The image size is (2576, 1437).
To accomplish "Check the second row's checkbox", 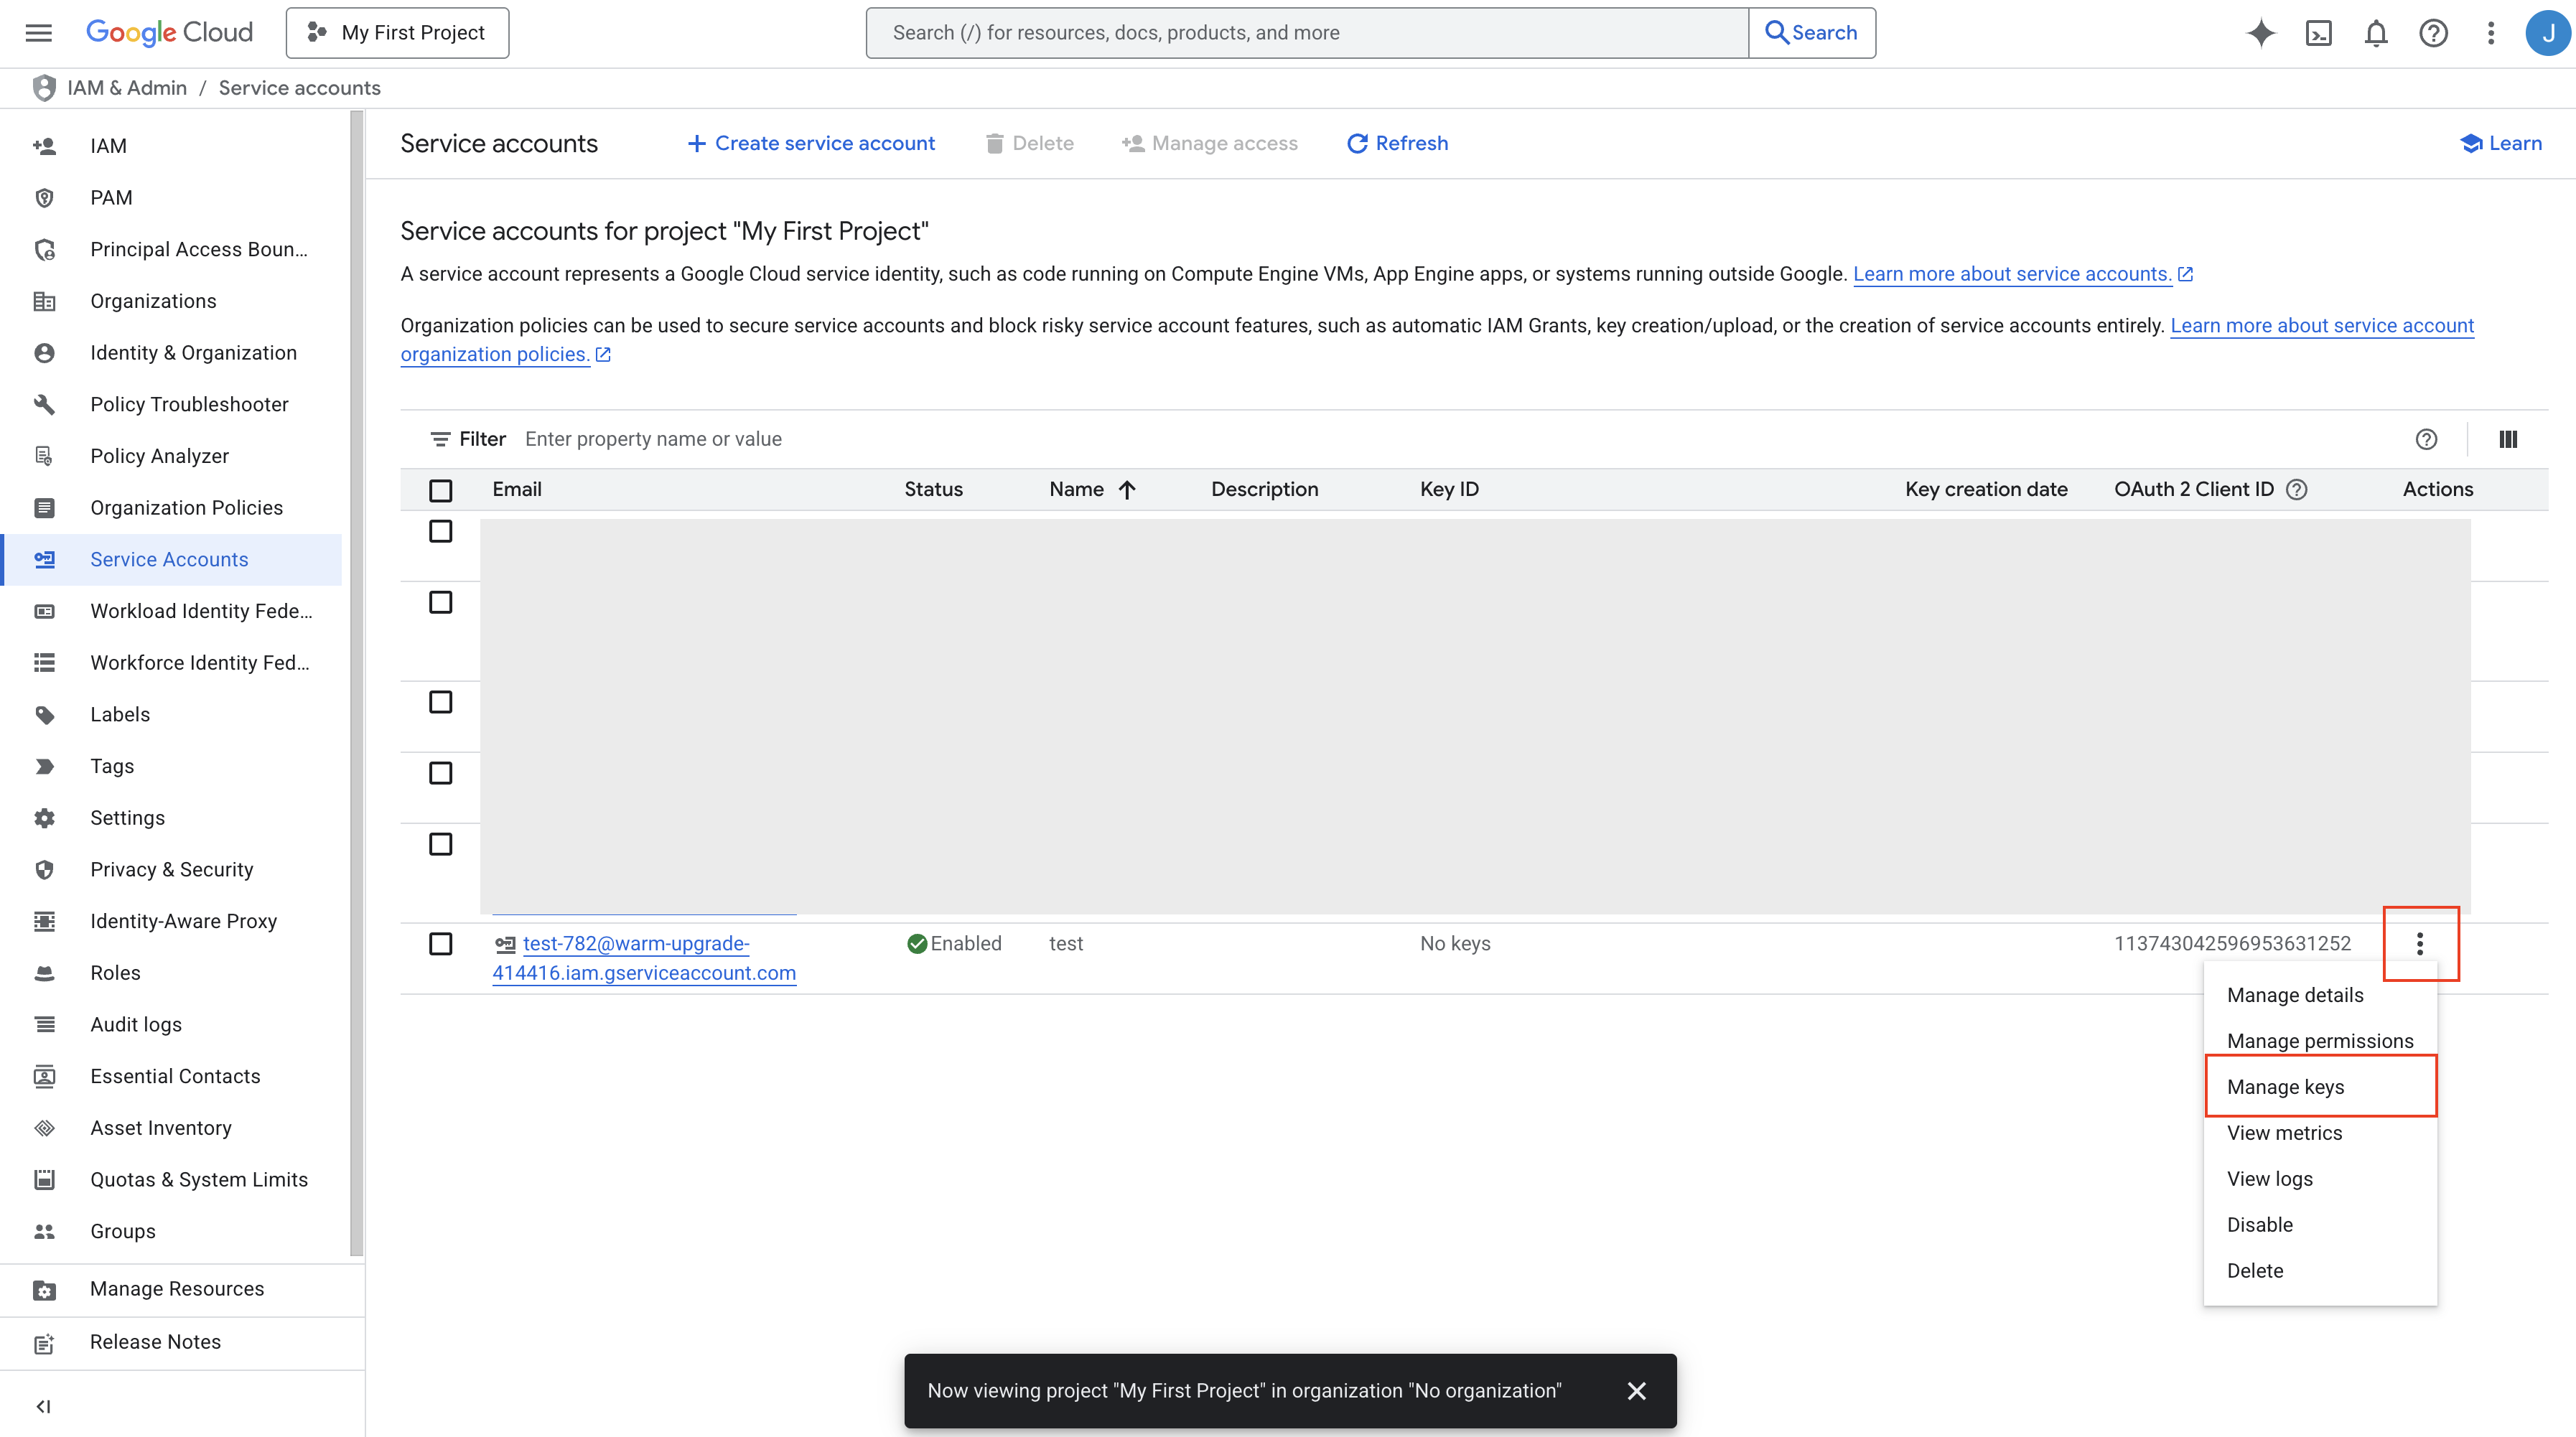I will tap(440, 602).
